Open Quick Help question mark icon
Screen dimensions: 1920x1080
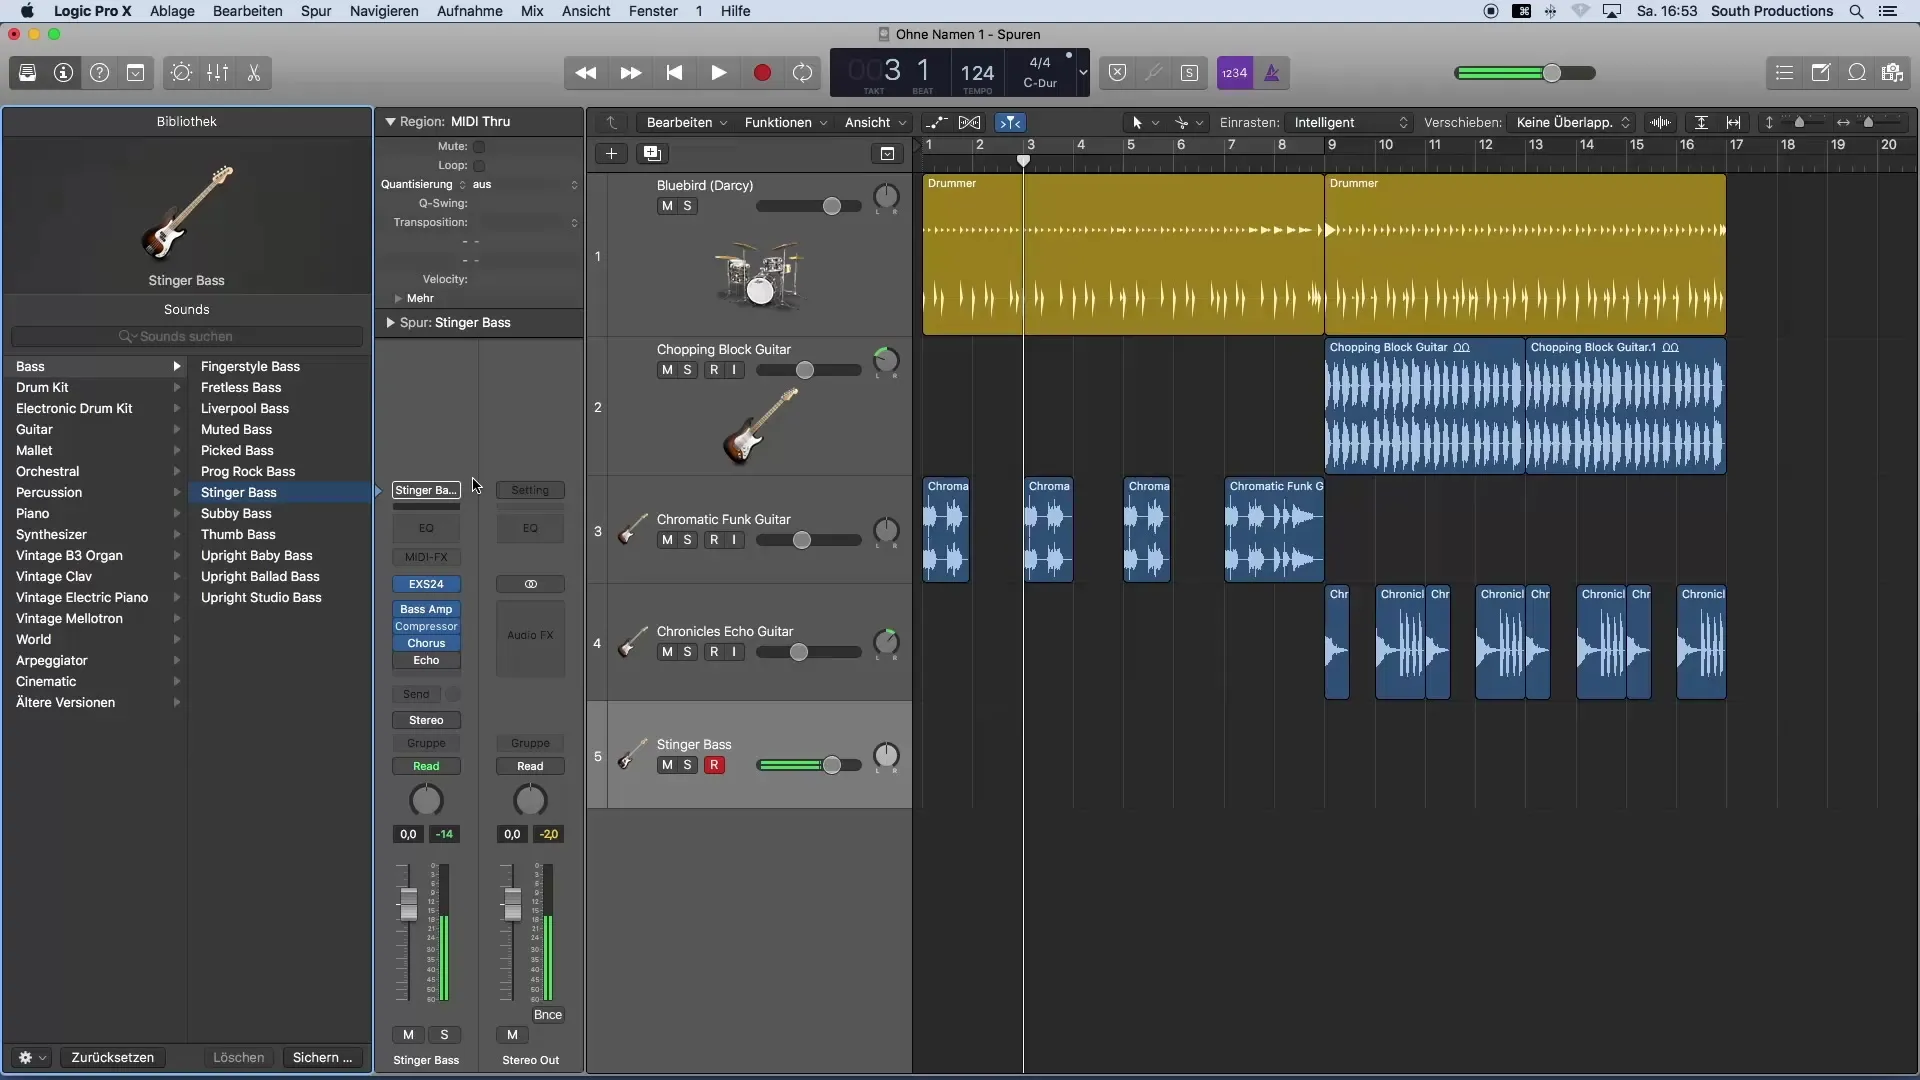99,73
